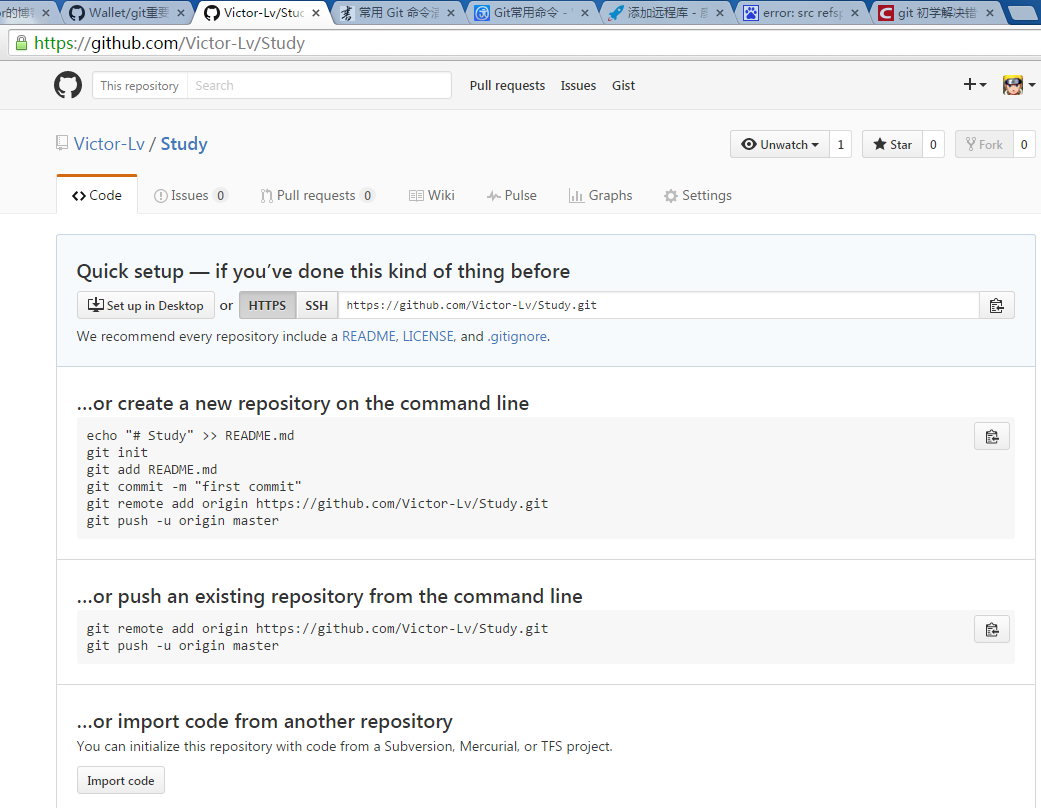1041x808 pixels.
Task: Switch to the 添加远程库 browser tab
Action: click(x=667, y=13)
